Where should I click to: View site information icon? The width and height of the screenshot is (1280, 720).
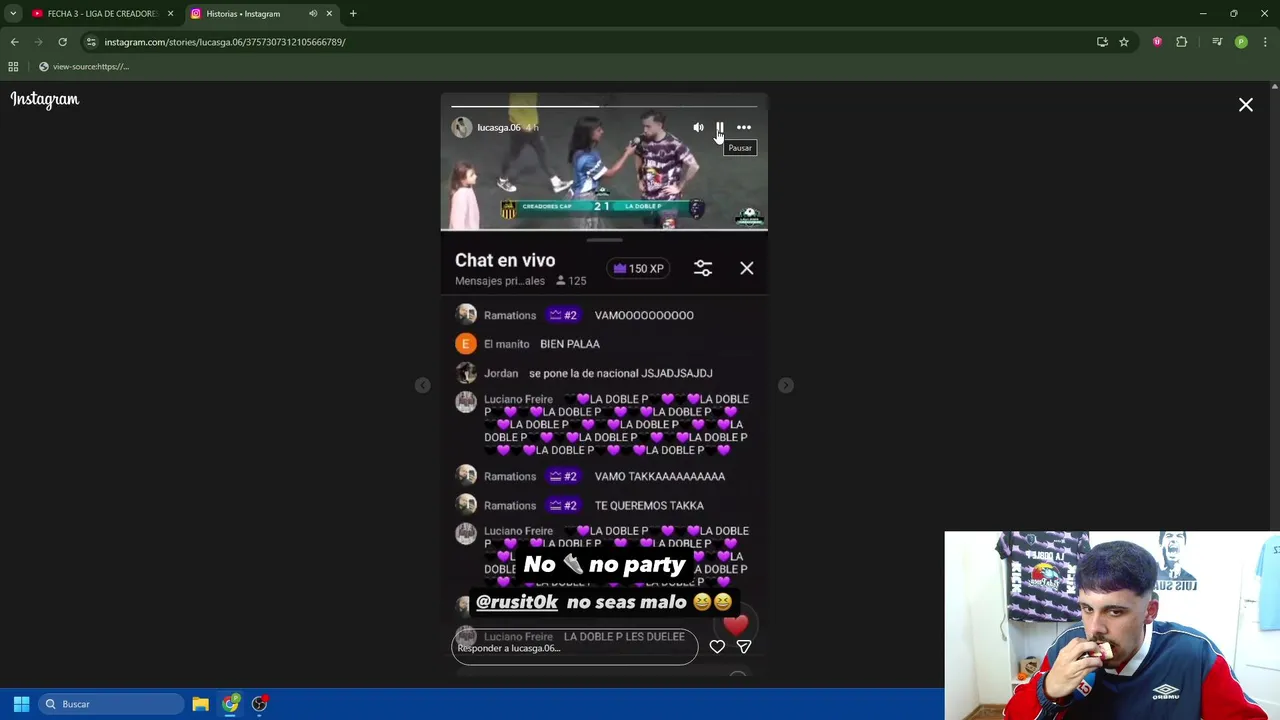pos(91,42)
